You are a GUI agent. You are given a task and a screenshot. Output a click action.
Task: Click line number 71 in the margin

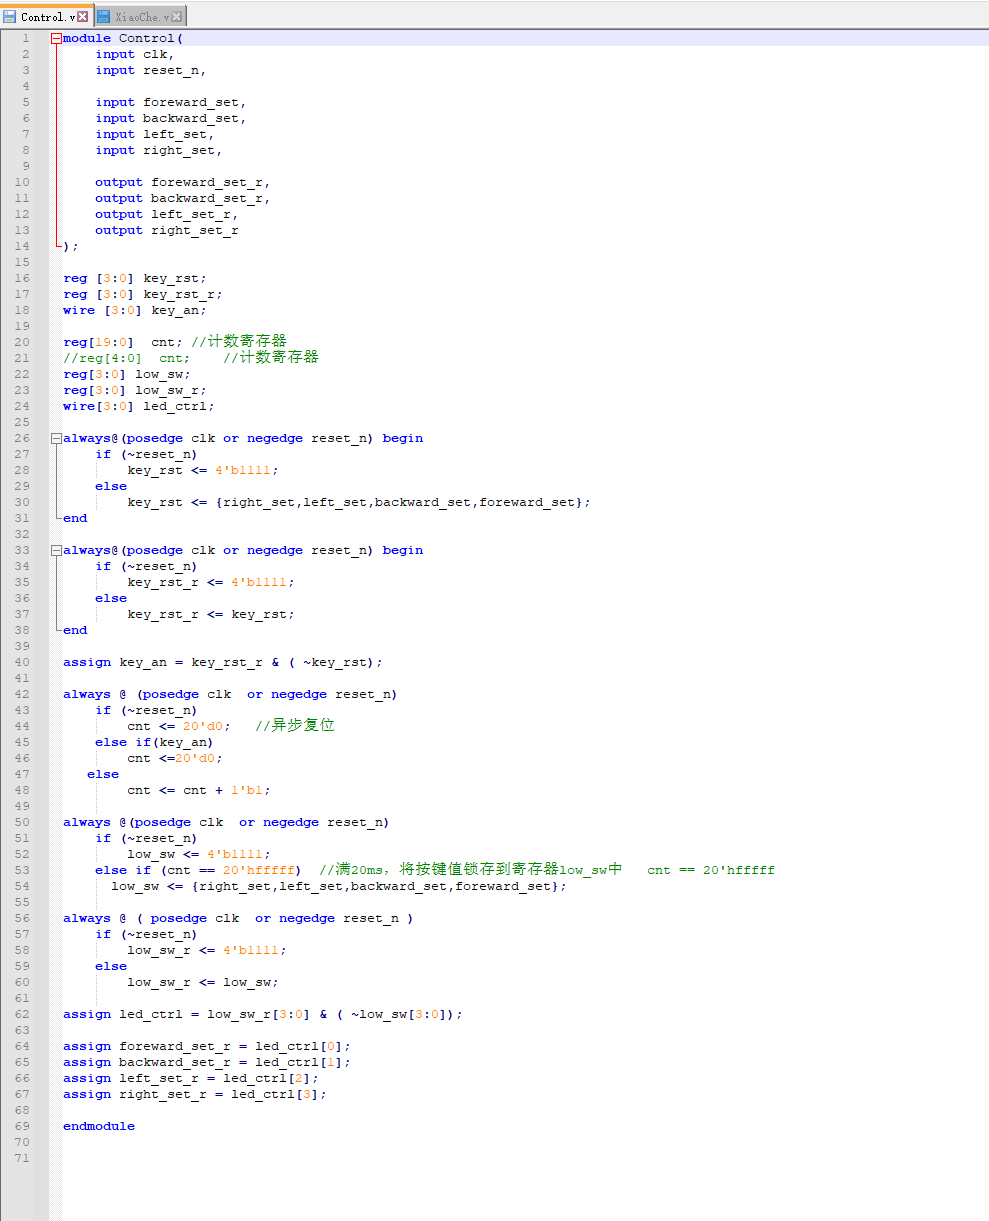point(23,1158)
